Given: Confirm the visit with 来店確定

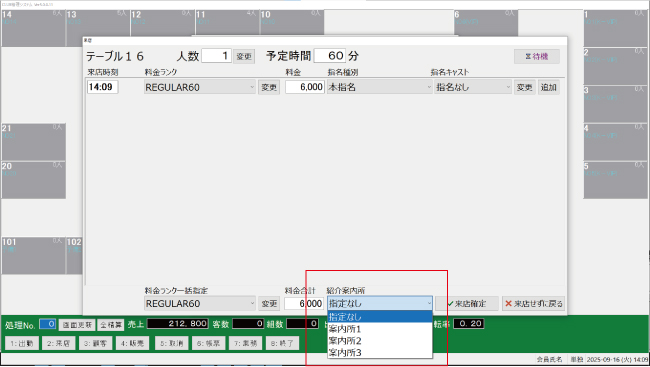Looking at the screenshot, I should point(467,304).
